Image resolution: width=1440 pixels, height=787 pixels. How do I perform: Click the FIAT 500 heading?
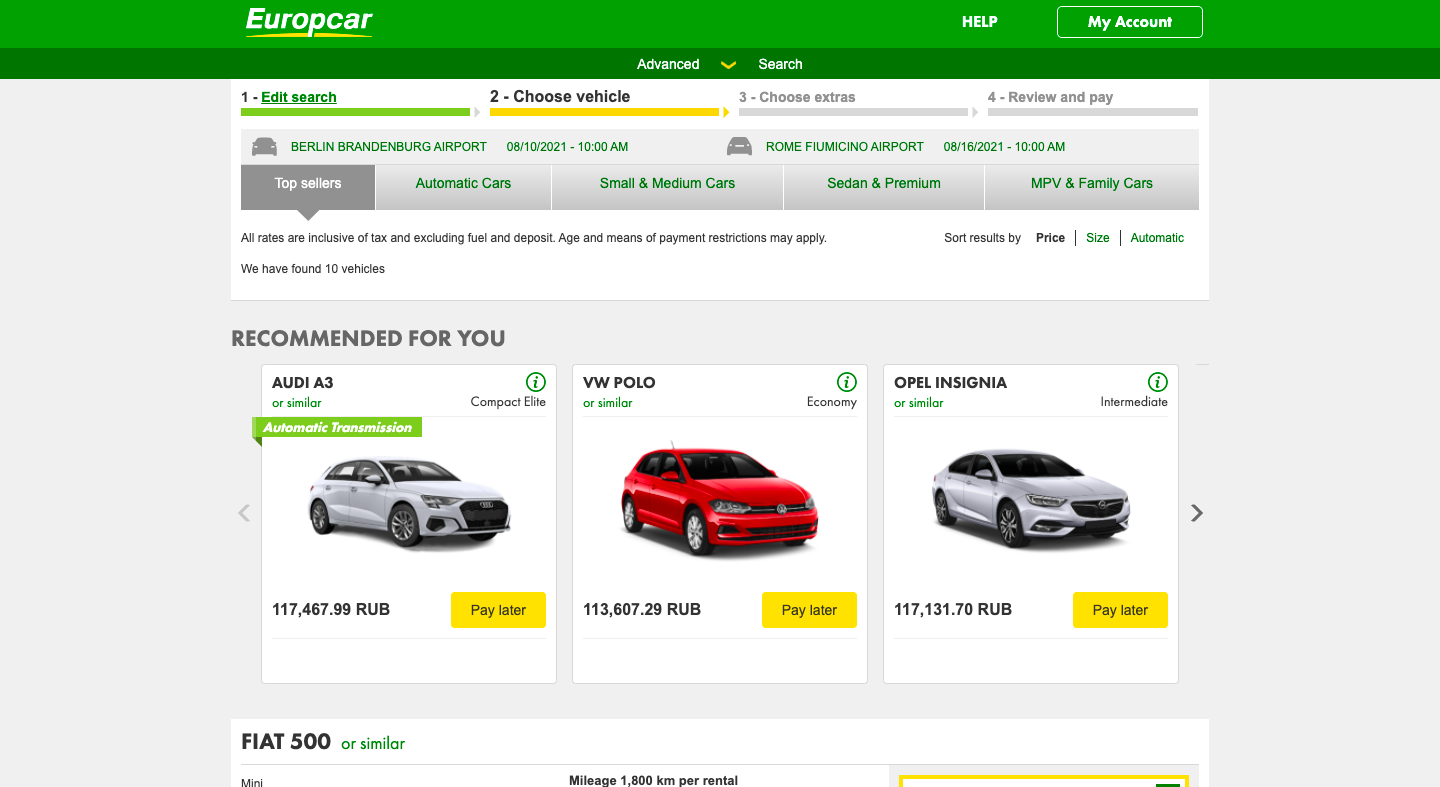[286, 742]
